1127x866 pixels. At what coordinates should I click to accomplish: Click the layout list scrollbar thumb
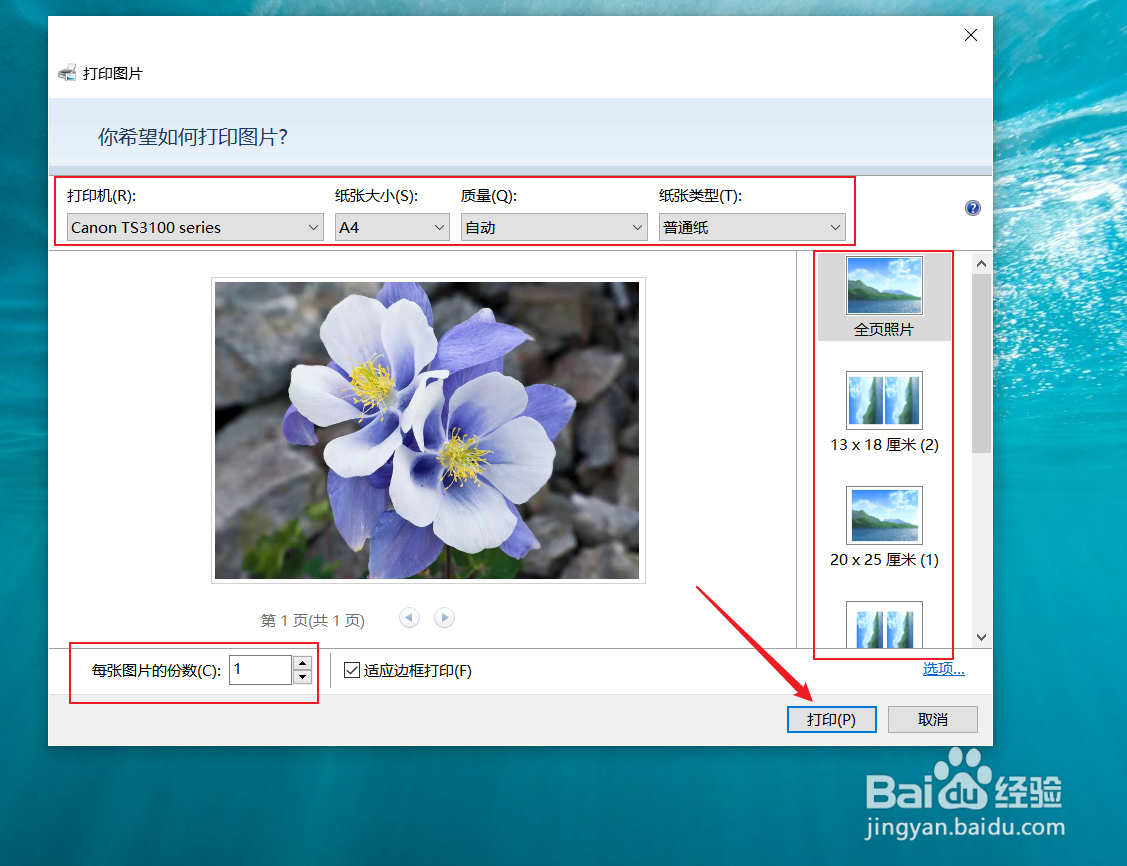click(x=981, y=363)
